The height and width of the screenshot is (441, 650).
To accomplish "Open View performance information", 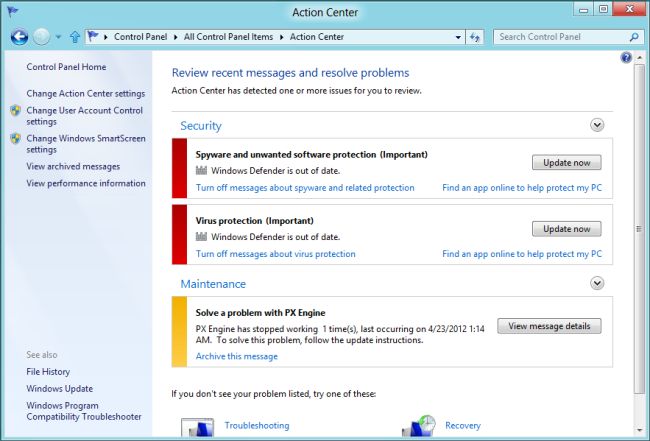I will (86, 183).
